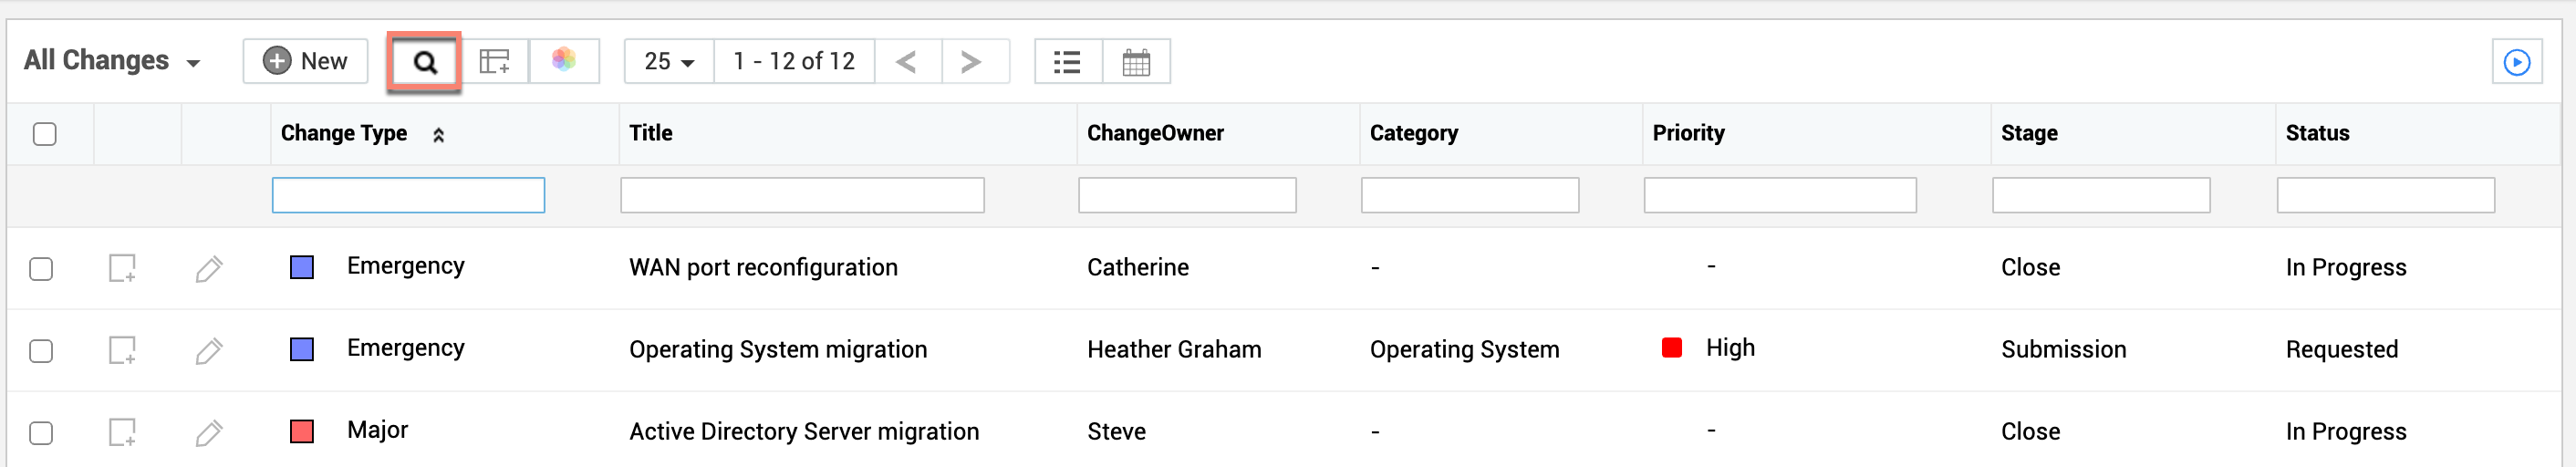Screen dimensions: 2576x467
Task: Tick the select-all checkbox in header
Action: (45, 134)
